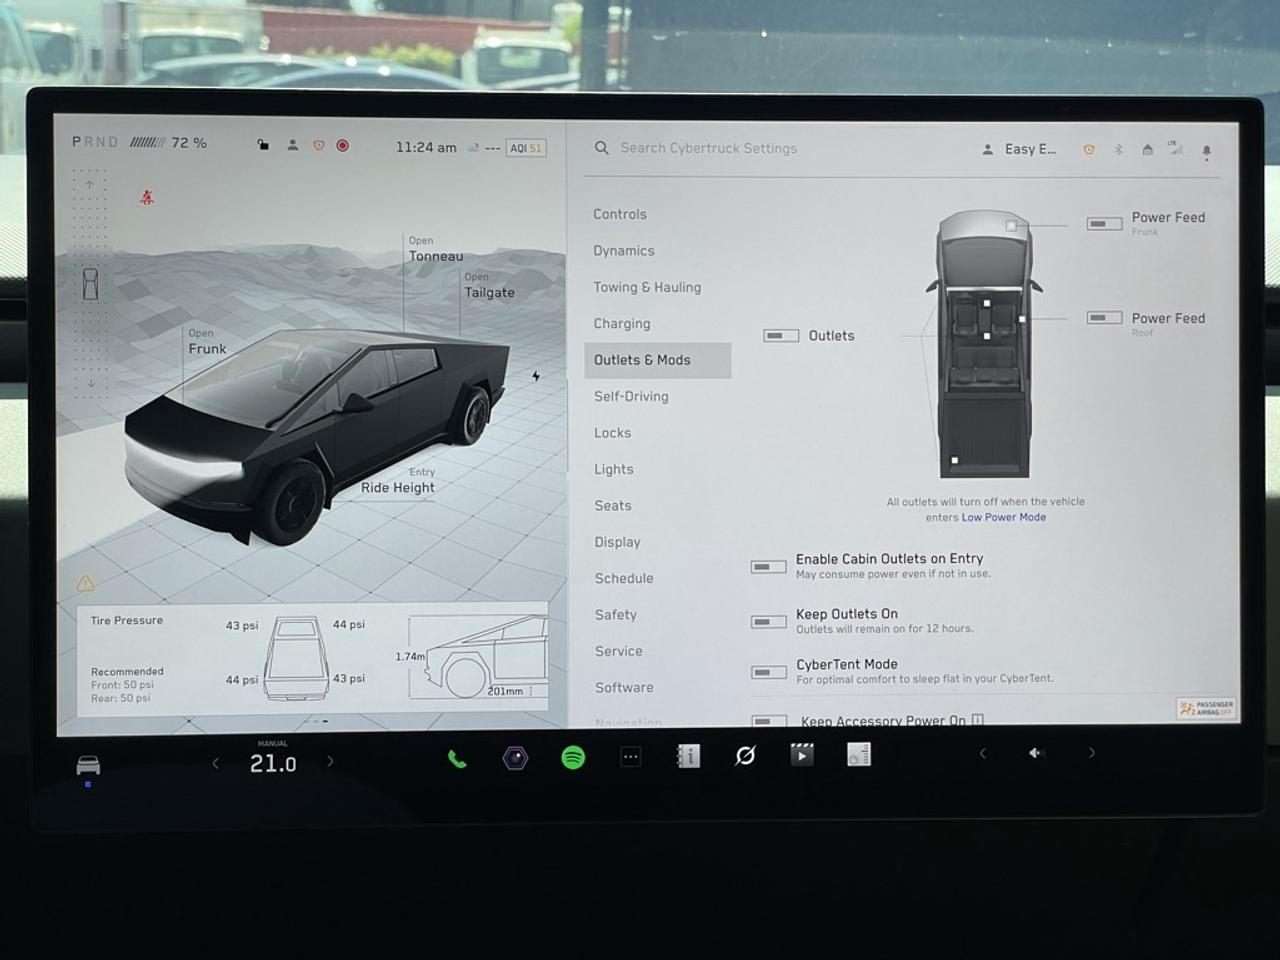Tap the notifications bell icon
The height and width of the screenshot is (960, 1280).
pos(1206,152)
